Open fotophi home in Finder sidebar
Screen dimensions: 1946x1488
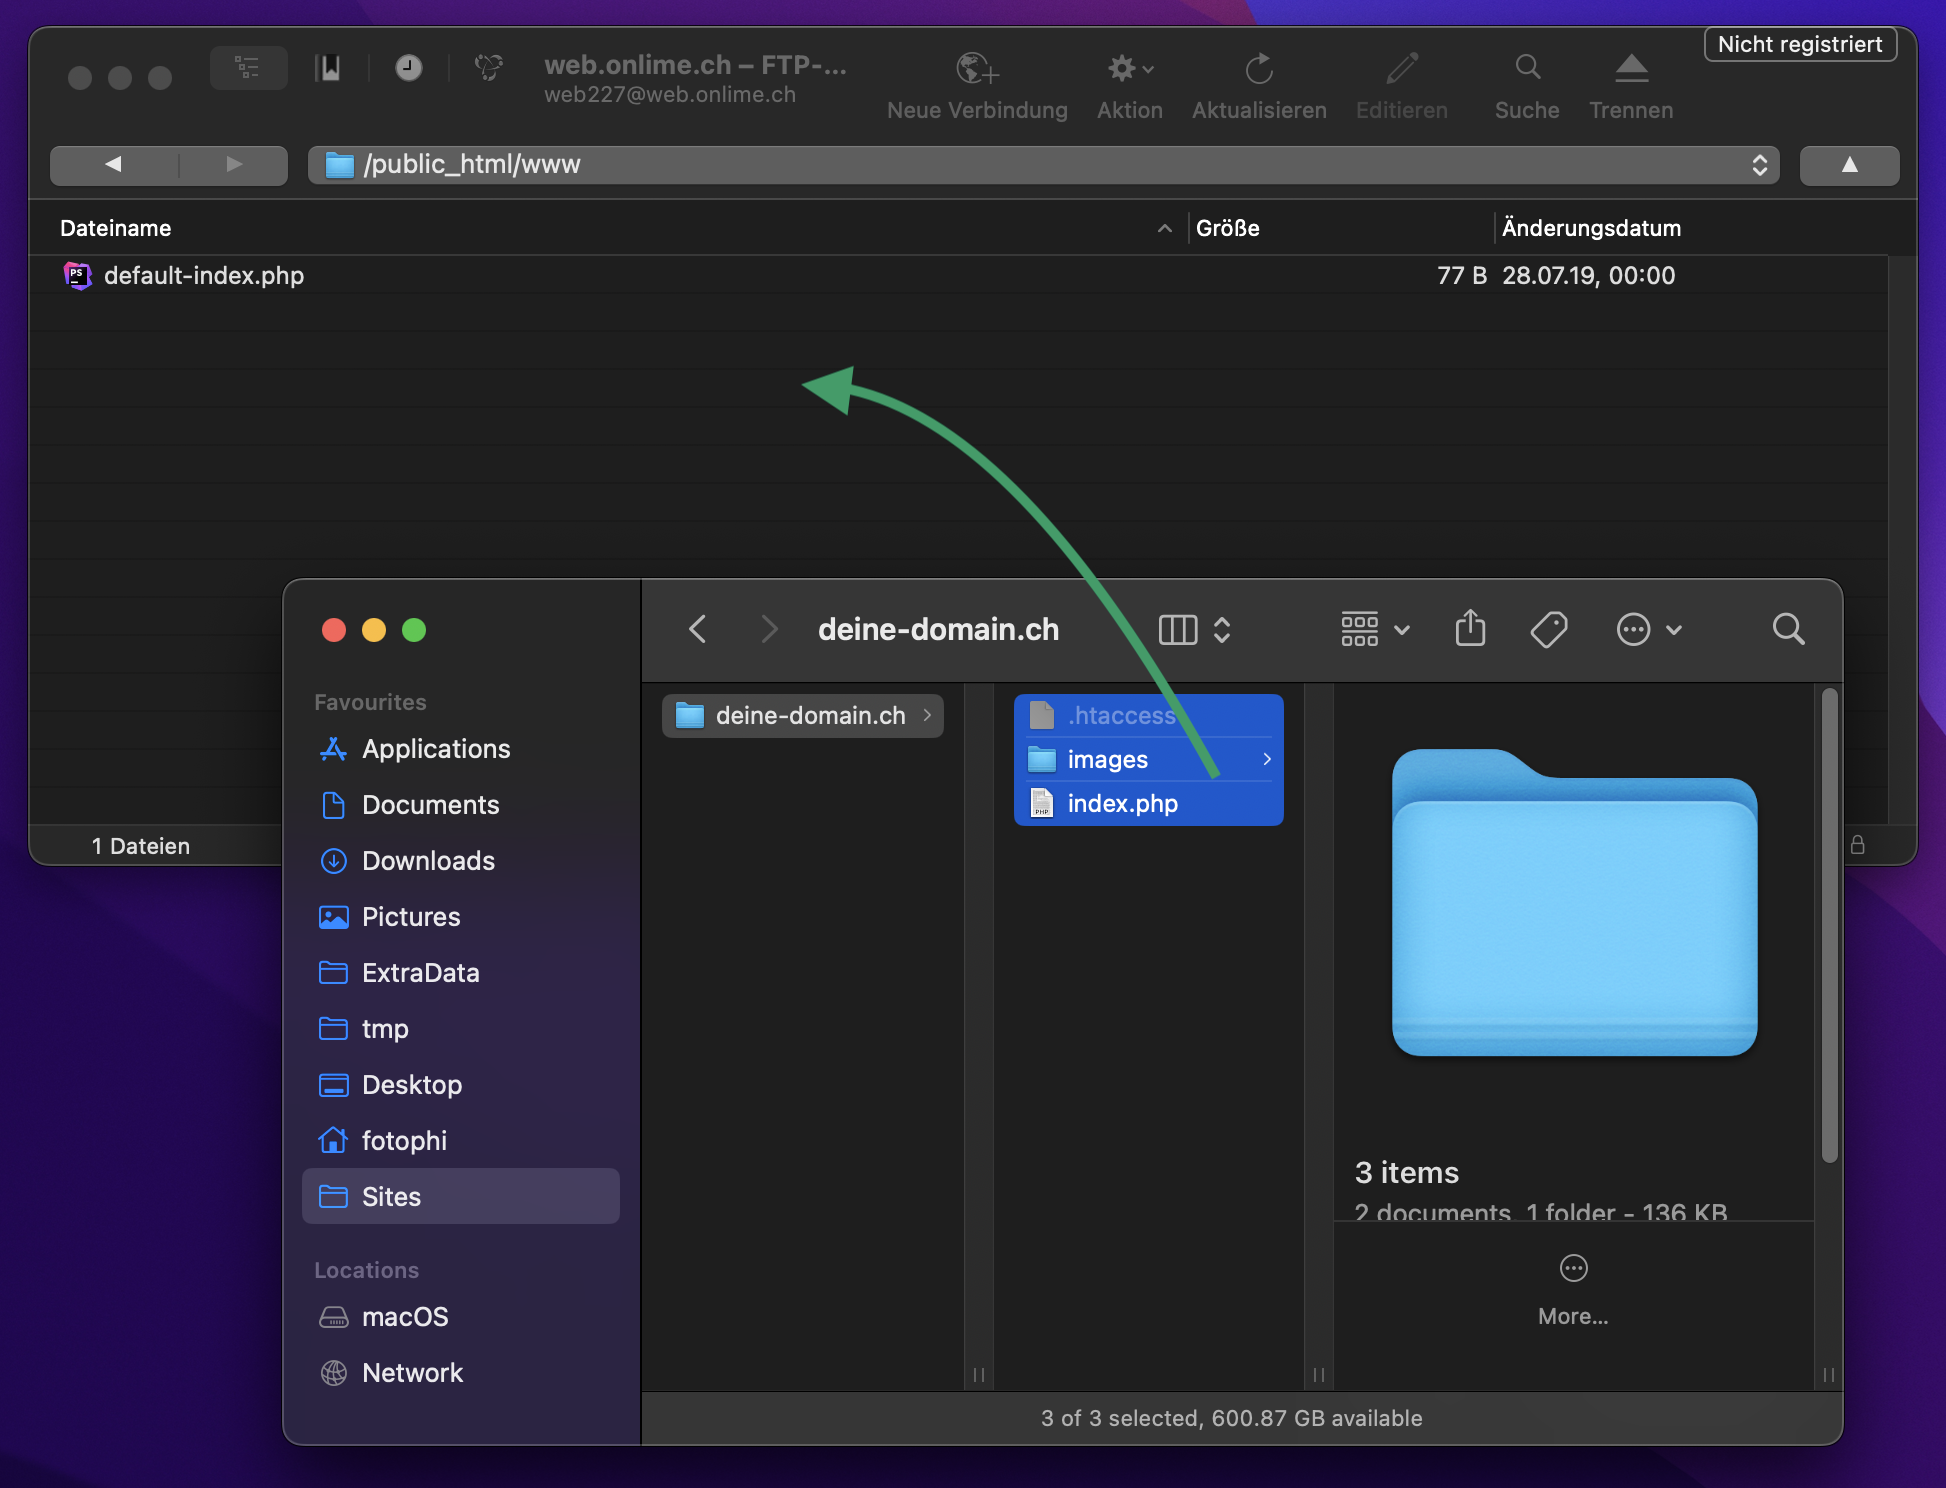pos(461,1141)
